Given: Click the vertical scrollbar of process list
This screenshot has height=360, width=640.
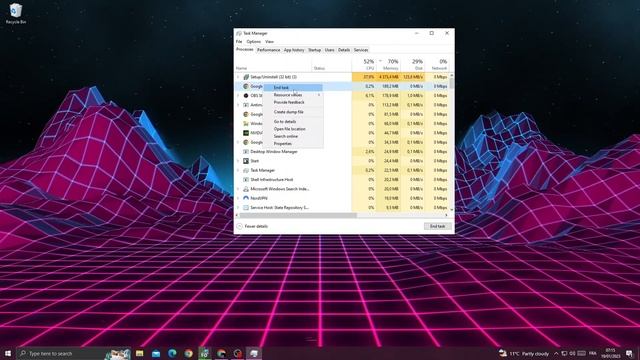Looking at the screenshot, I should click(451, 142).
